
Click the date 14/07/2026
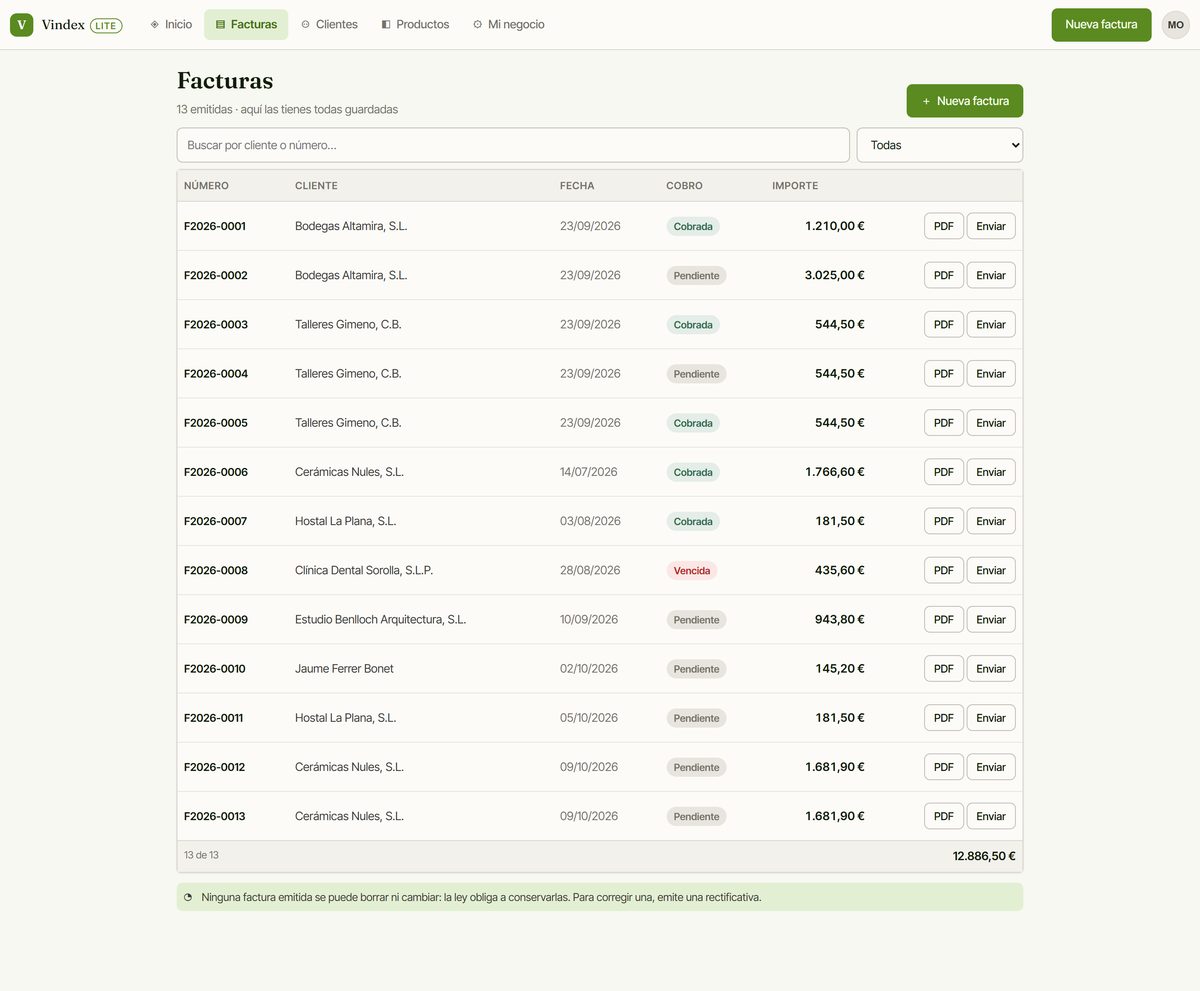589,472
